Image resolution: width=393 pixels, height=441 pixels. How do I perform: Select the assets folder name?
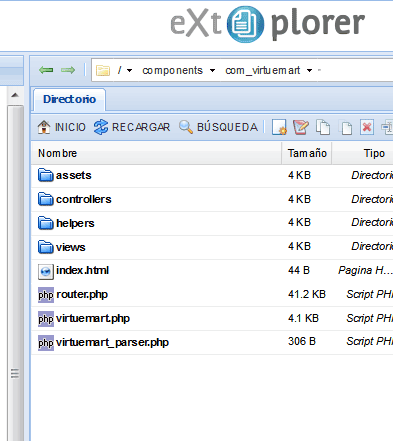click(74, 175)
